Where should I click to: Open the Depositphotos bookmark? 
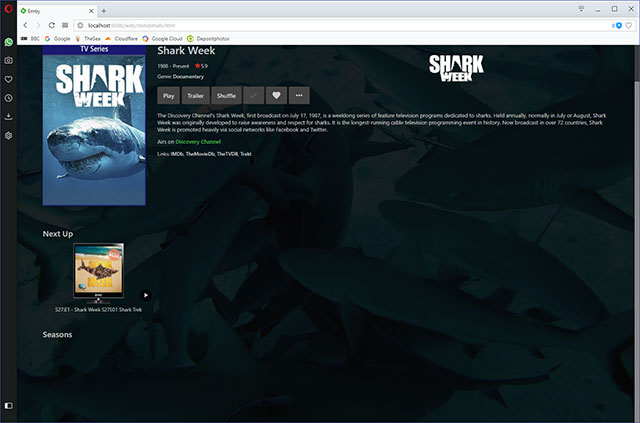pos(208,38)
